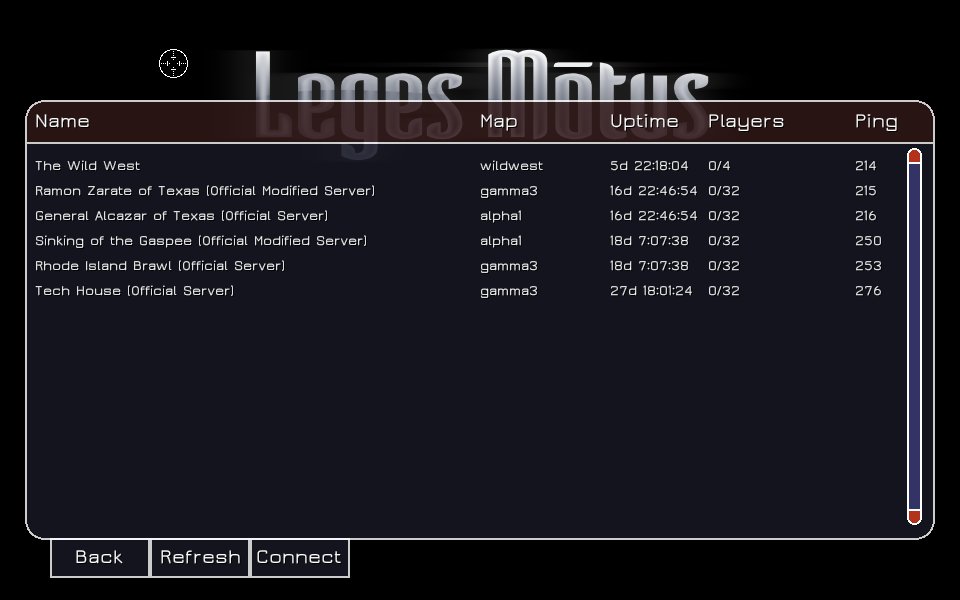Click the scrollbar up arrow cap
960x600 pixels.
[x=914, y=156]
